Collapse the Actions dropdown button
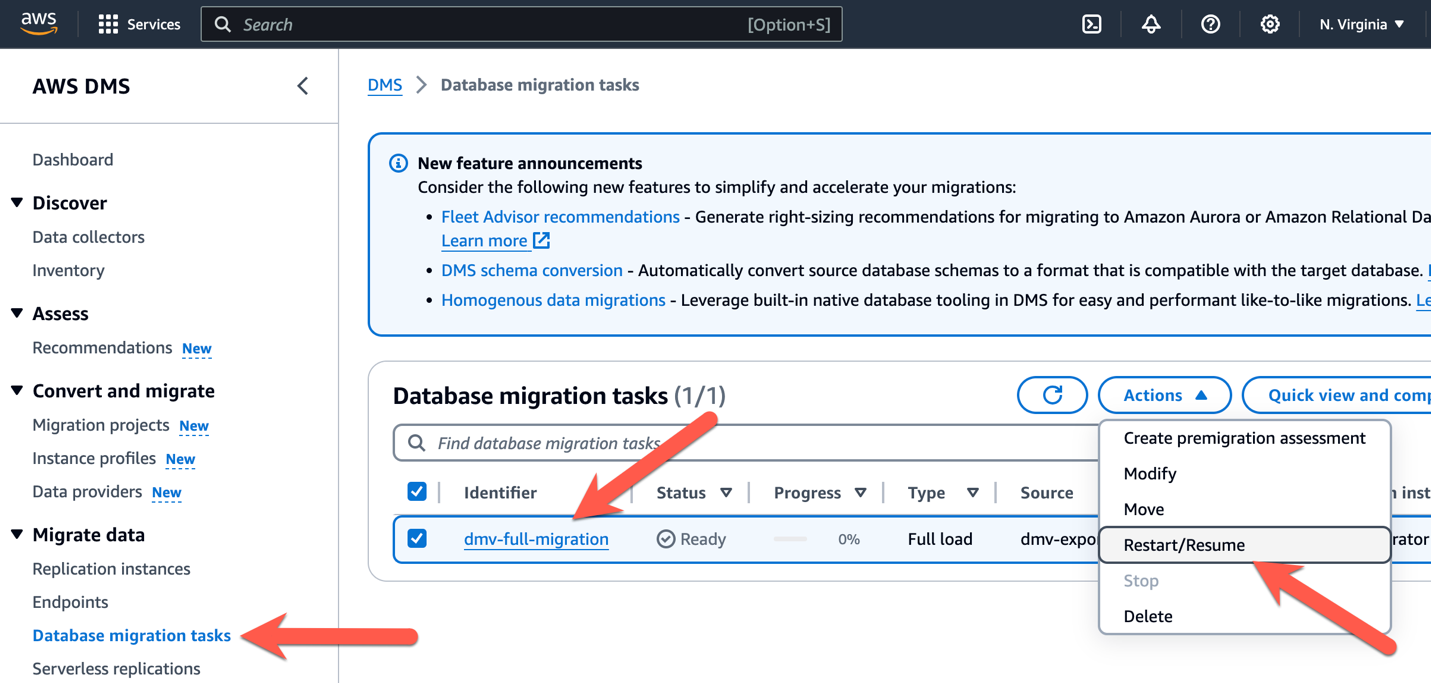 (x=1165, y=395)
